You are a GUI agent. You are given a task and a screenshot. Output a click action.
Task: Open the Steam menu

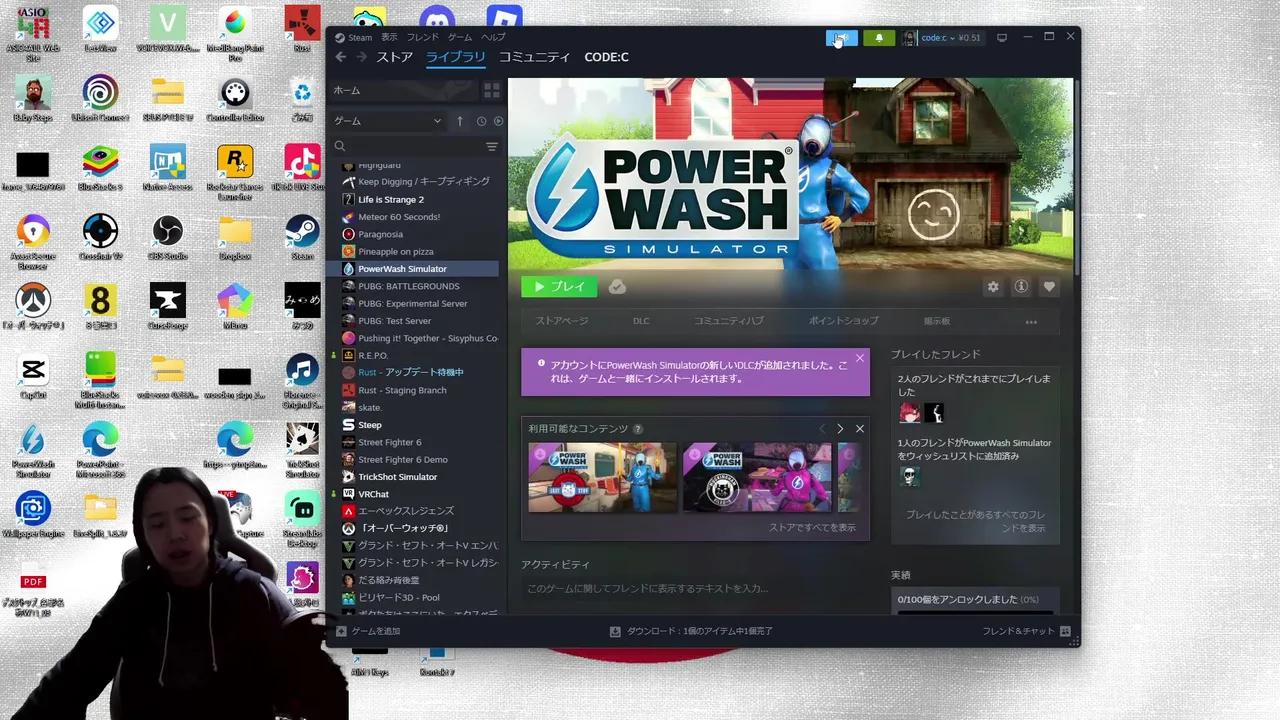354,37
